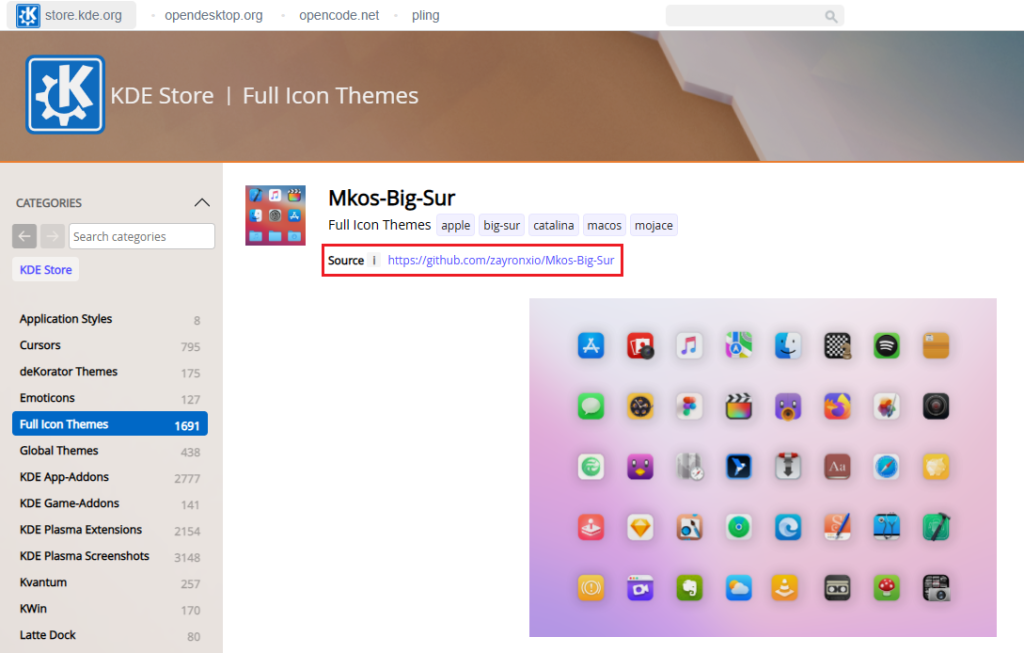Click the Sketch diamond icon in preview
Viewport: 1024px width, 653px height.
pos(640,527)
